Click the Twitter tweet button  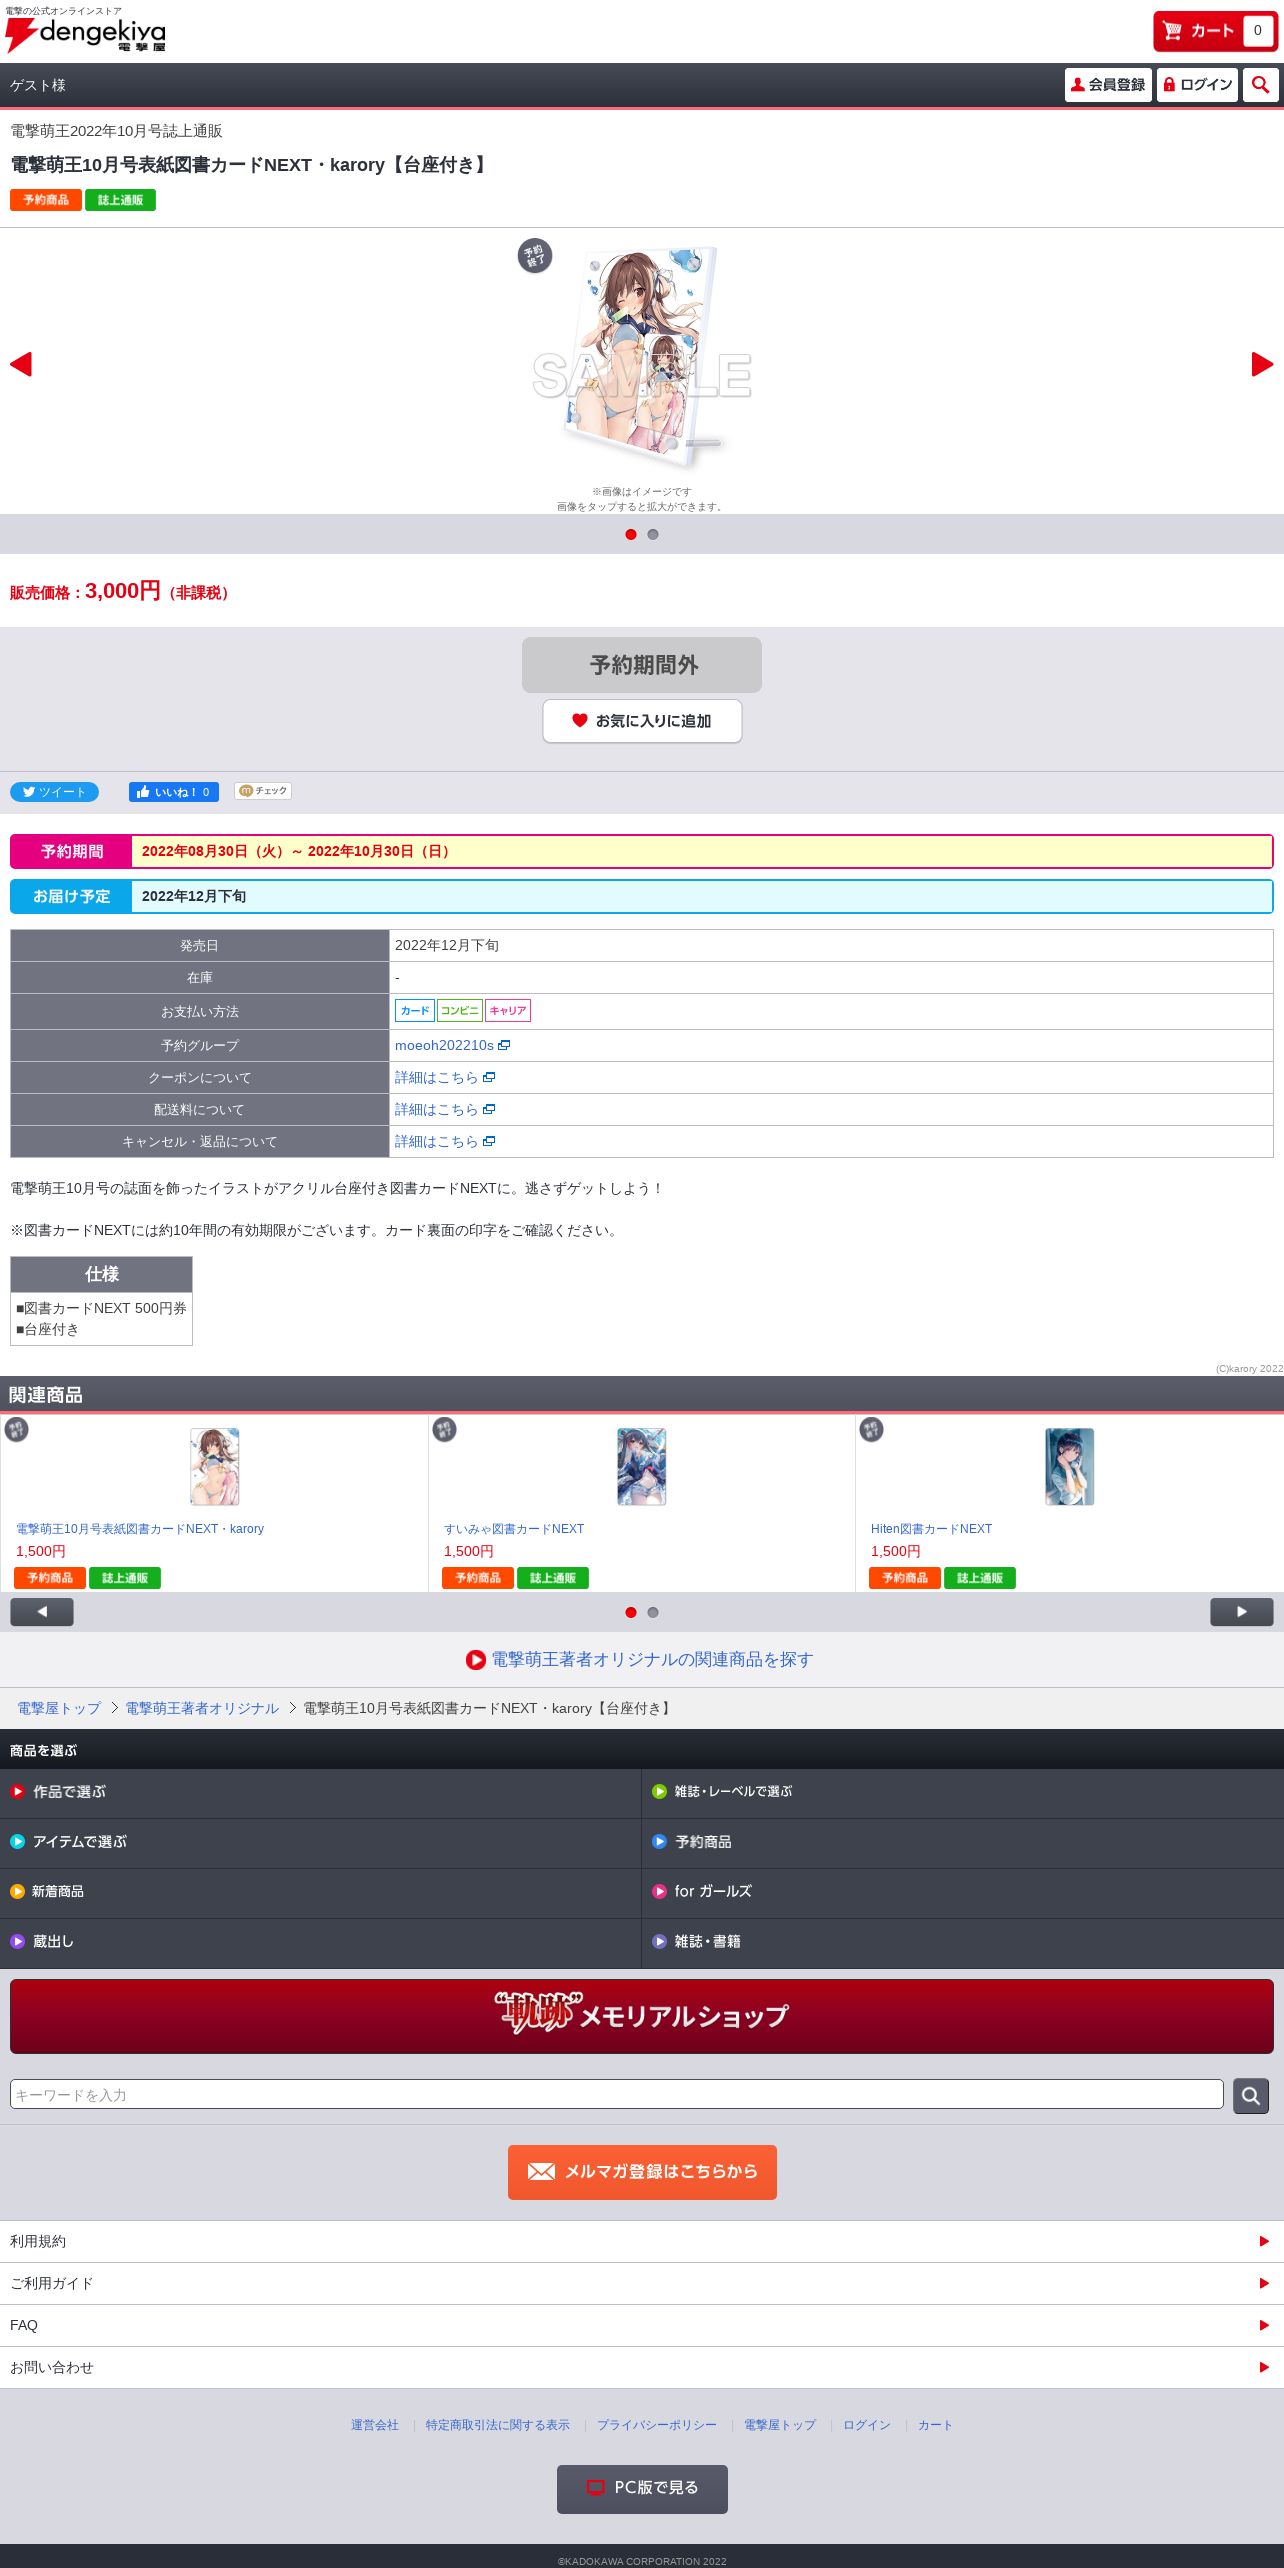click(54, 792)
